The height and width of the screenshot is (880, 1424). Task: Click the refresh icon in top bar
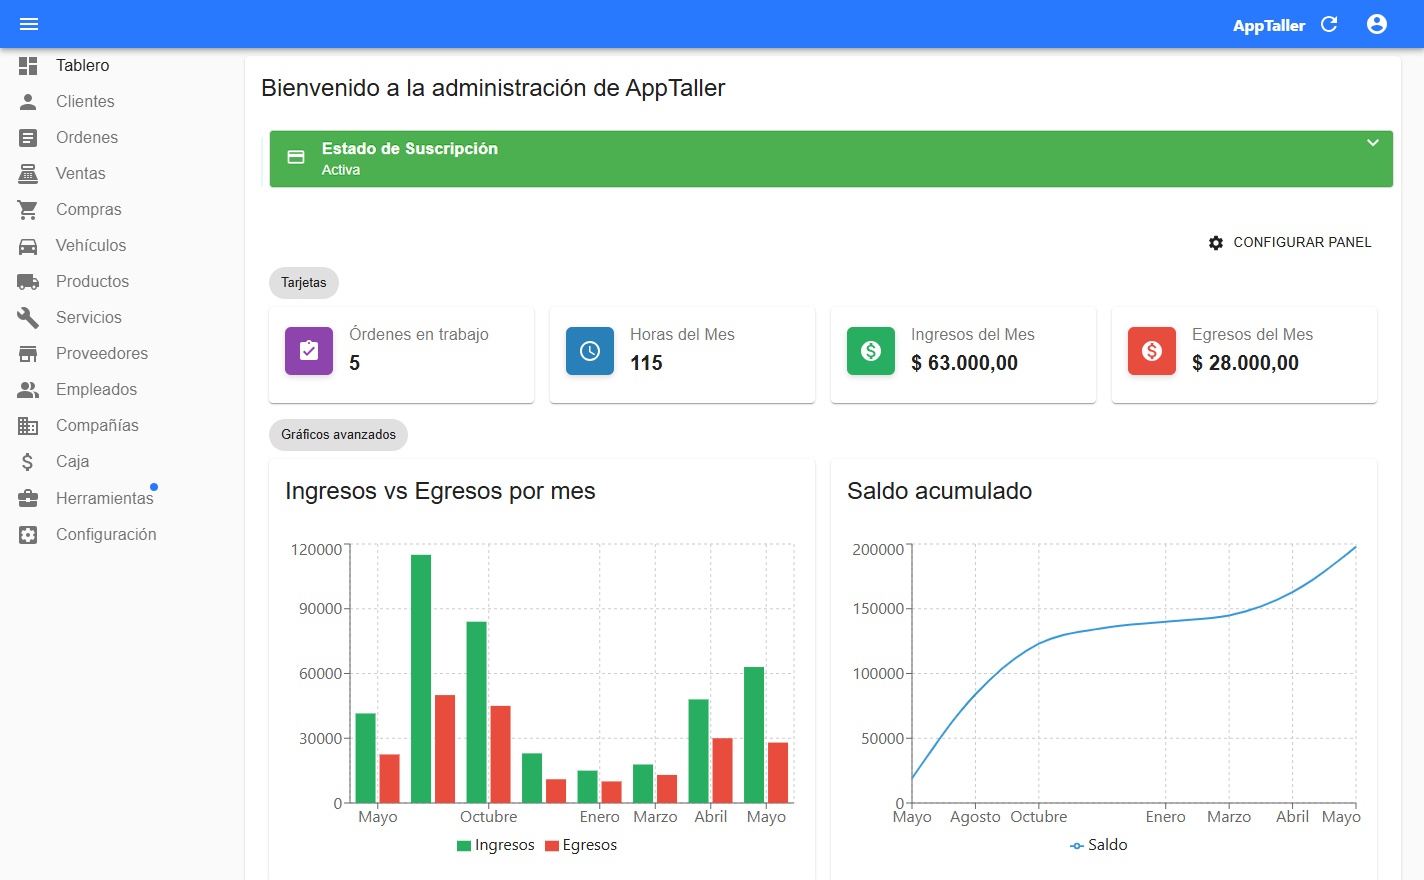pyautogui.click(x=1329, y=24)
